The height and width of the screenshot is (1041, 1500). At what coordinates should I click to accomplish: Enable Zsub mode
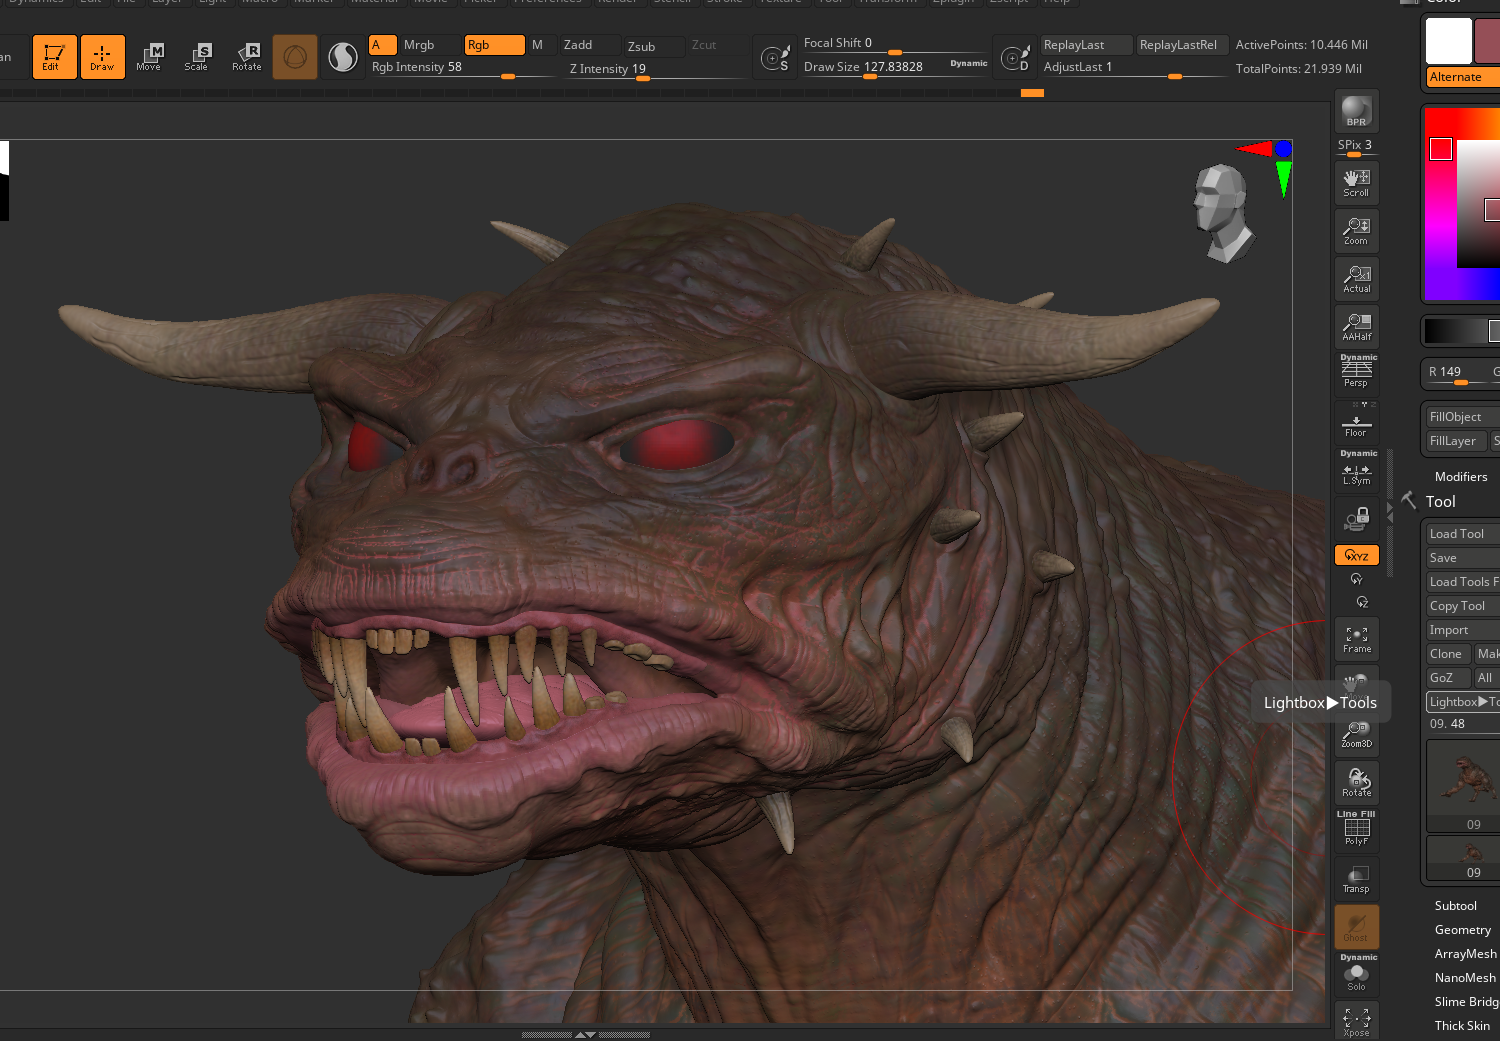click(654, 46)
